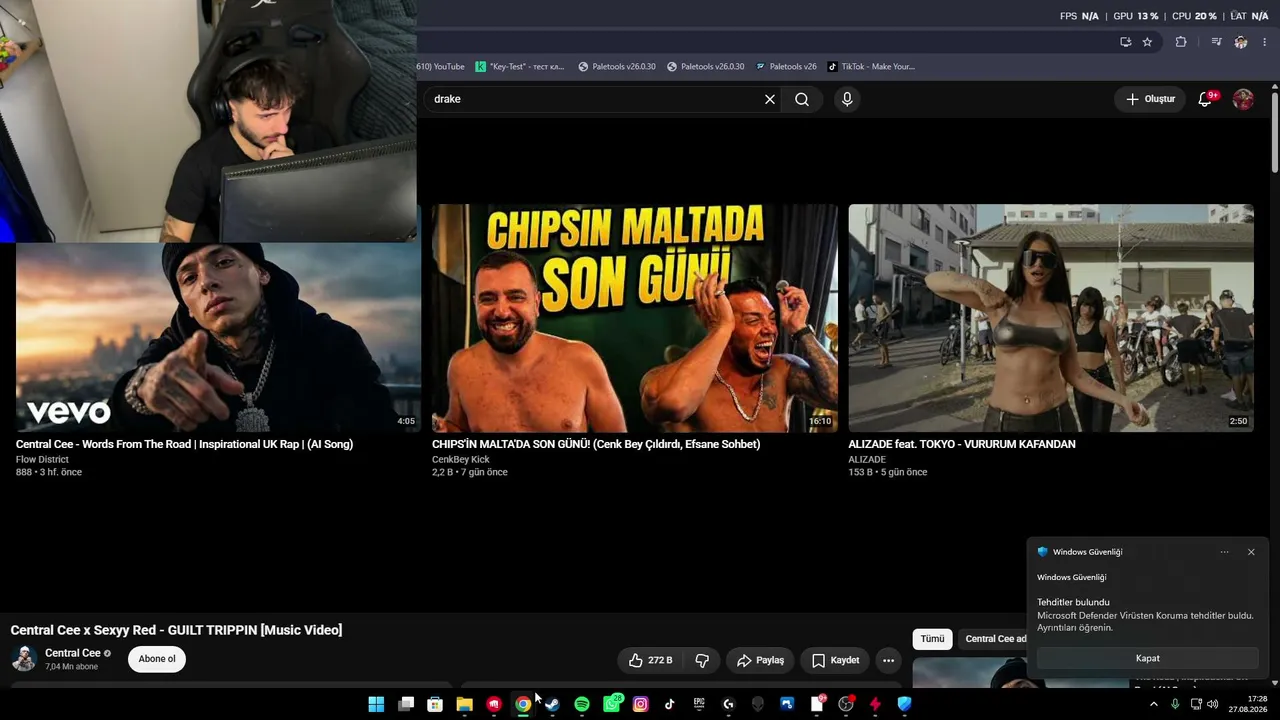Open TikTok from the taskbar
Viewport: 1280px width, 720px height.
click(670, 704)
